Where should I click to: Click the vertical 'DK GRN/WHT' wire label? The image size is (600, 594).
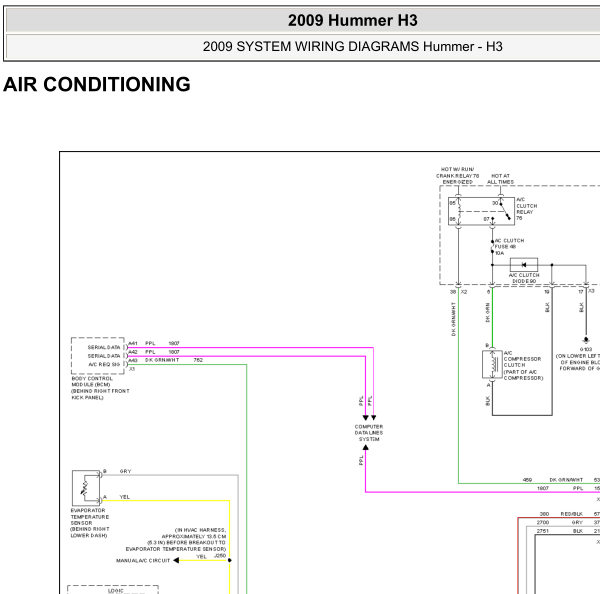coord(453,319)
